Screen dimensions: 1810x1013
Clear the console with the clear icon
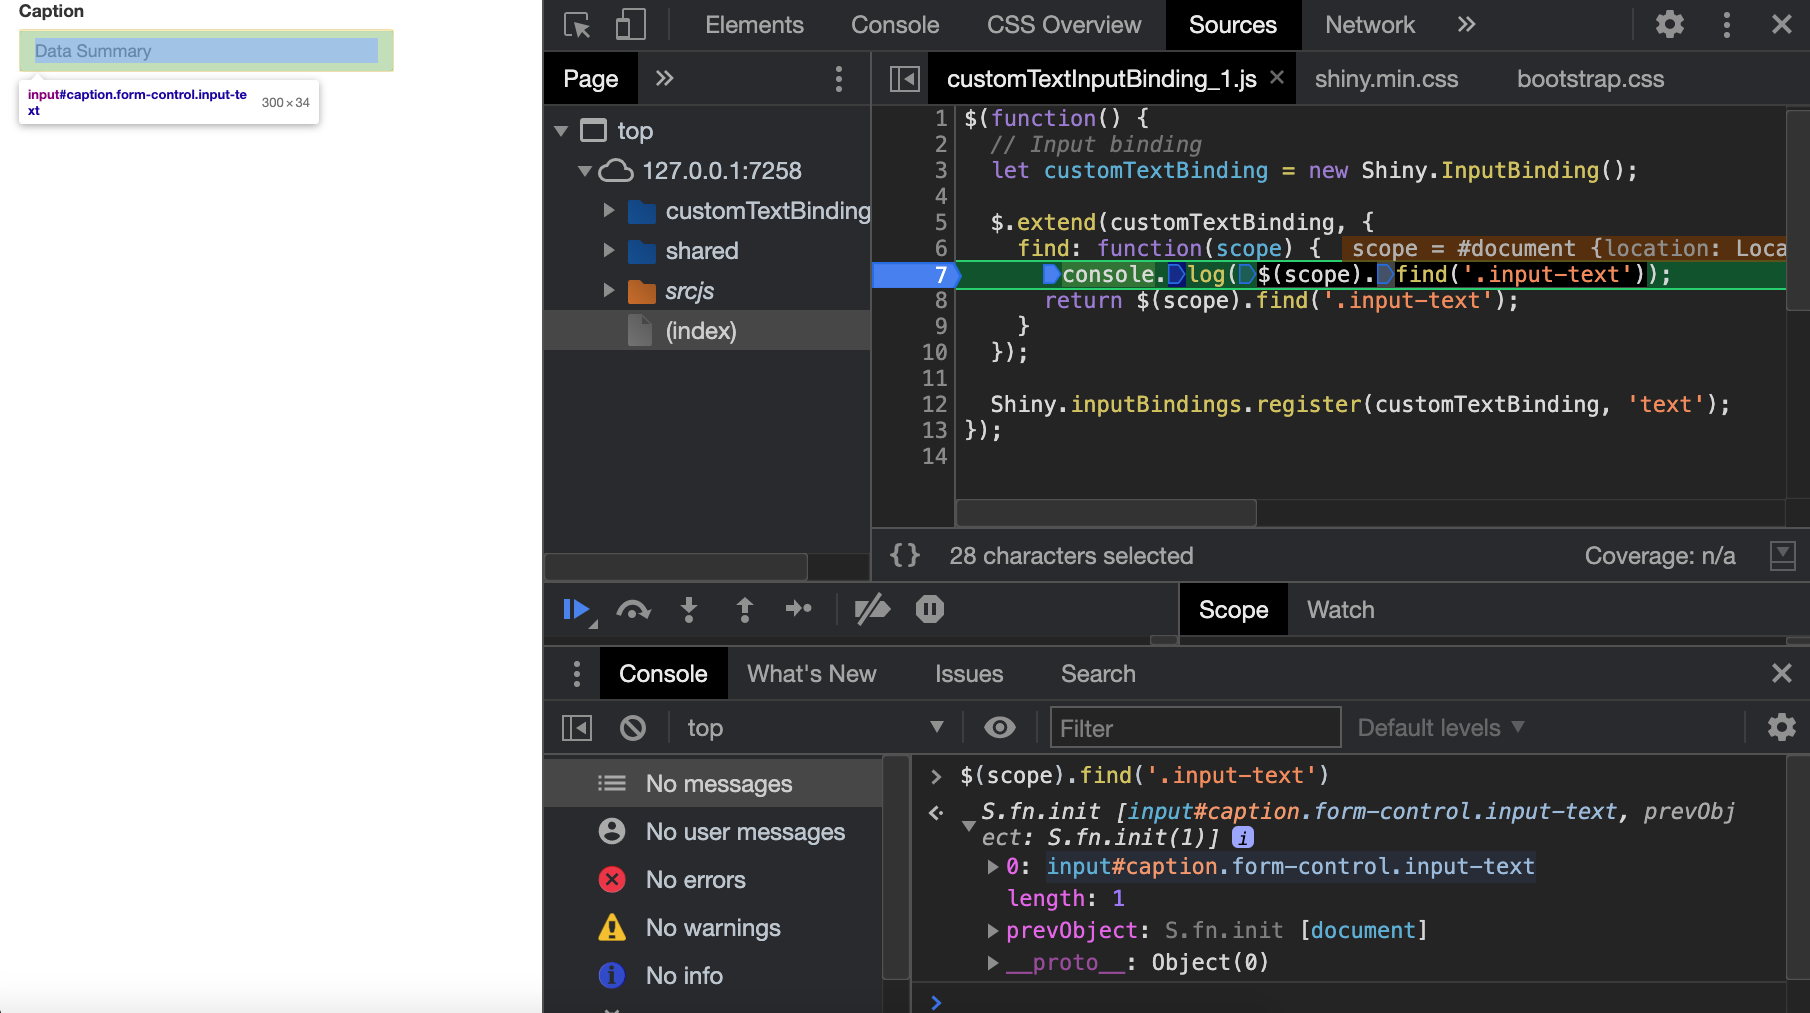(x=633, y=728)
